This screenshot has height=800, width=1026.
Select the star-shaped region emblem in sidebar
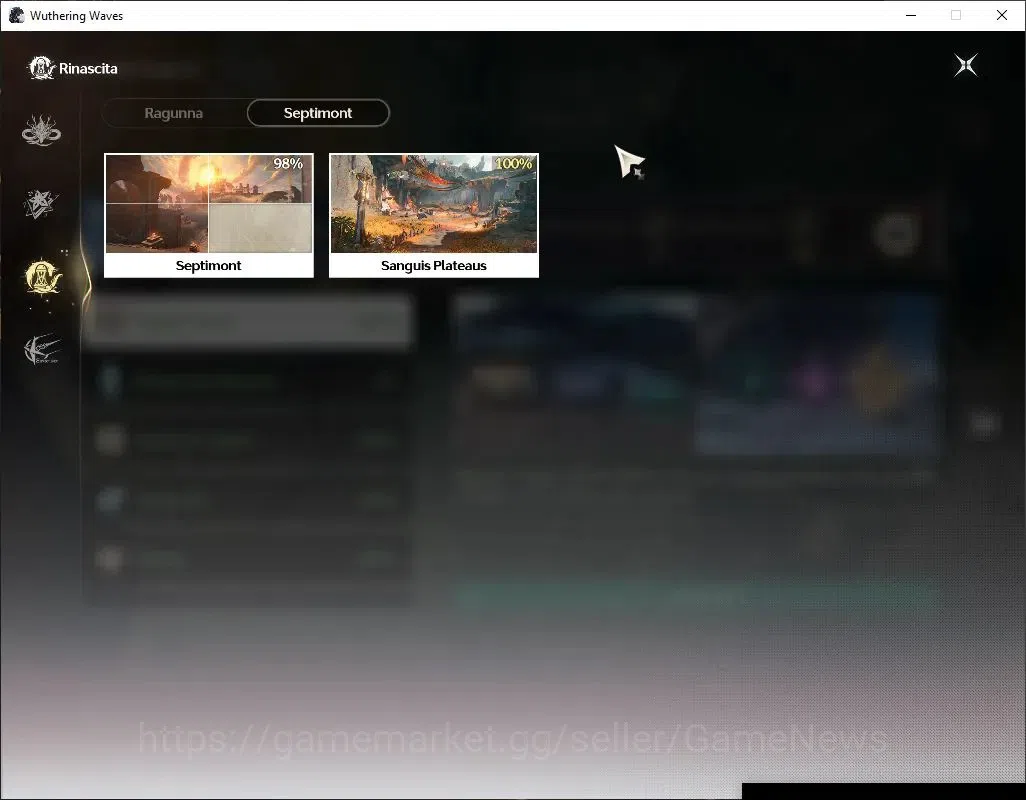click(x=41, y=203)
